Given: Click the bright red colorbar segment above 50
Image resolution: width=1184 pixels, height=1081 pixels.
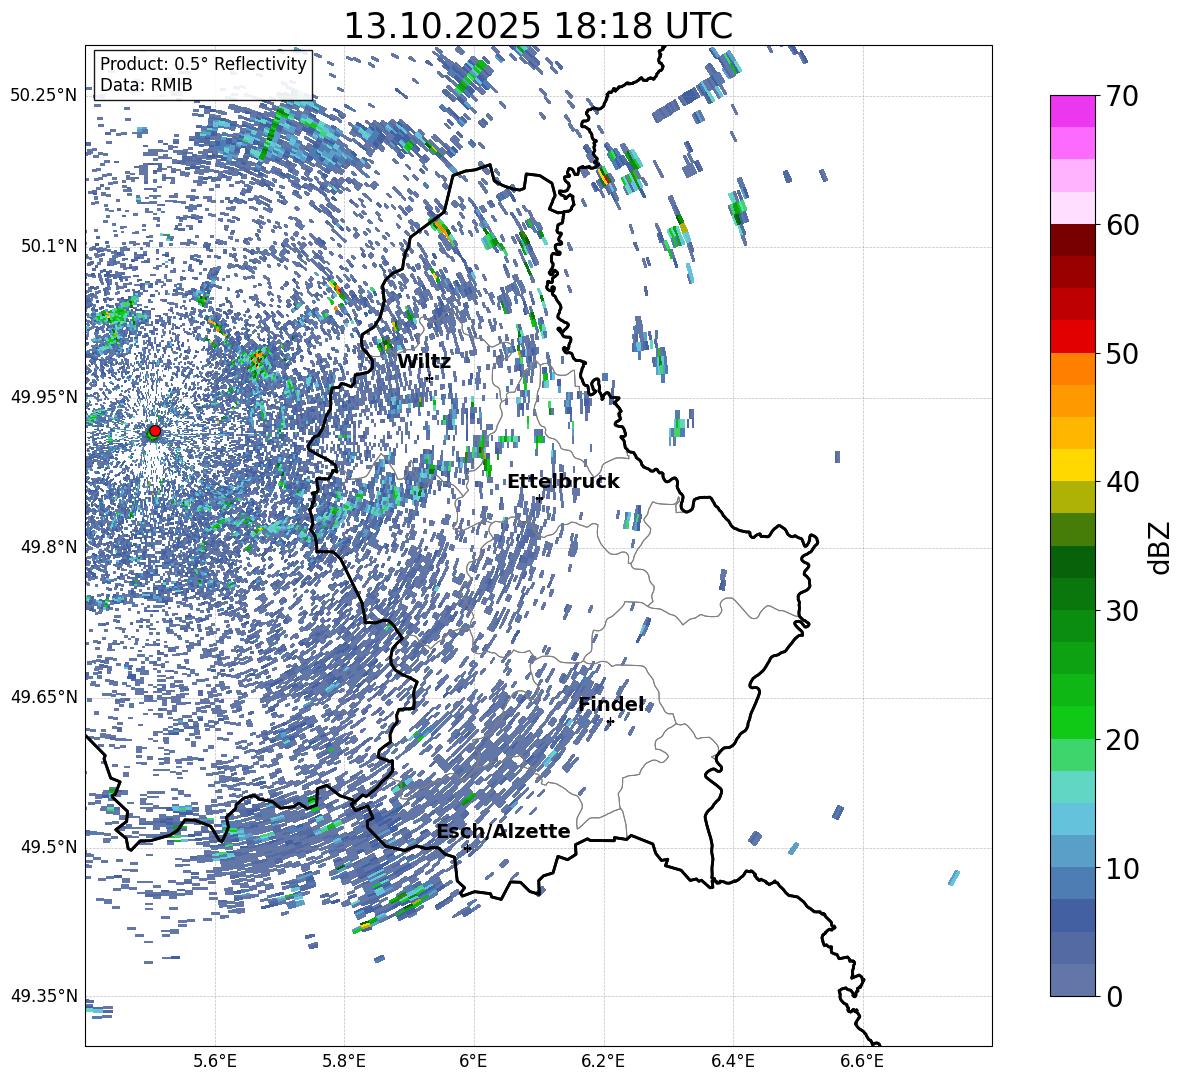Looking at the screenshot, I should coord(1072,337).
